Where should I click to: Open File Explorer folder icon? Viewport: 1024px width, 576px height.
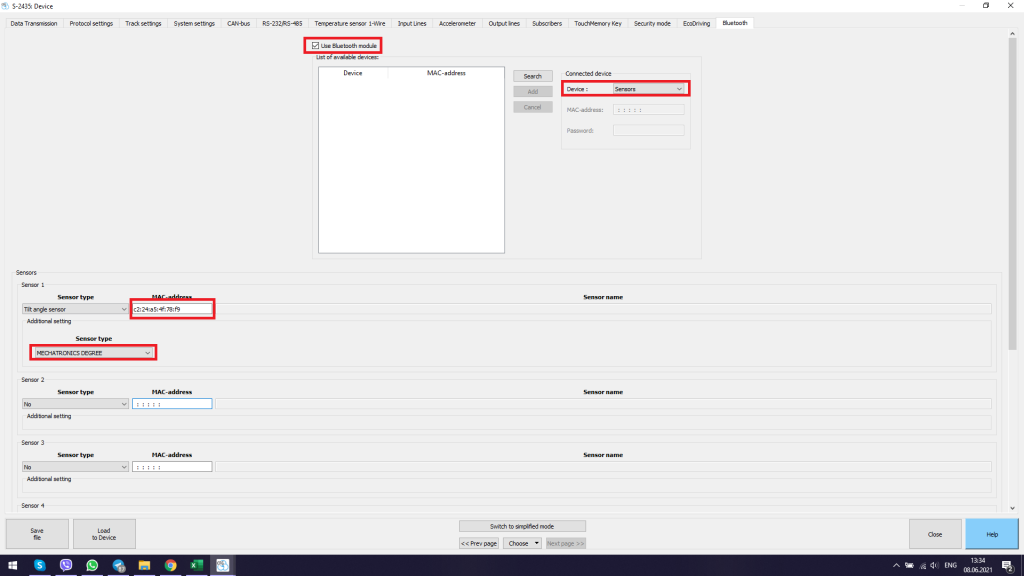(x=145, y=565)
